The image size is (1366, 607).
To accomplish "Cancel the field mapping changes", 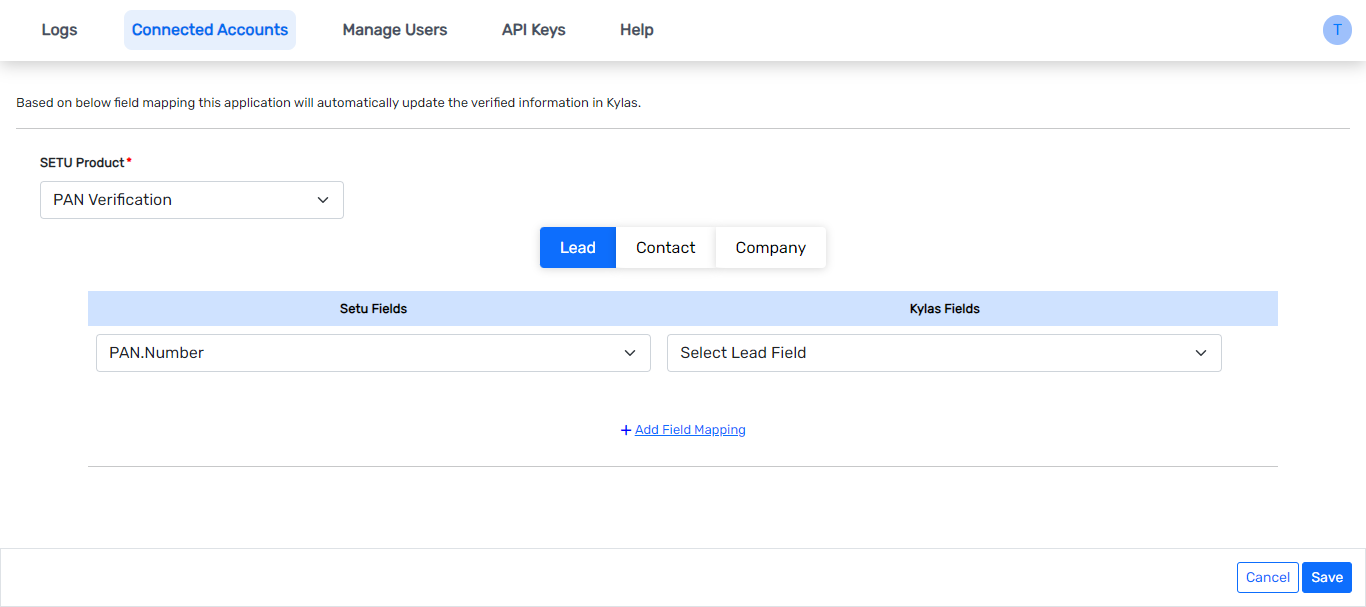I will click(1268, 577).
